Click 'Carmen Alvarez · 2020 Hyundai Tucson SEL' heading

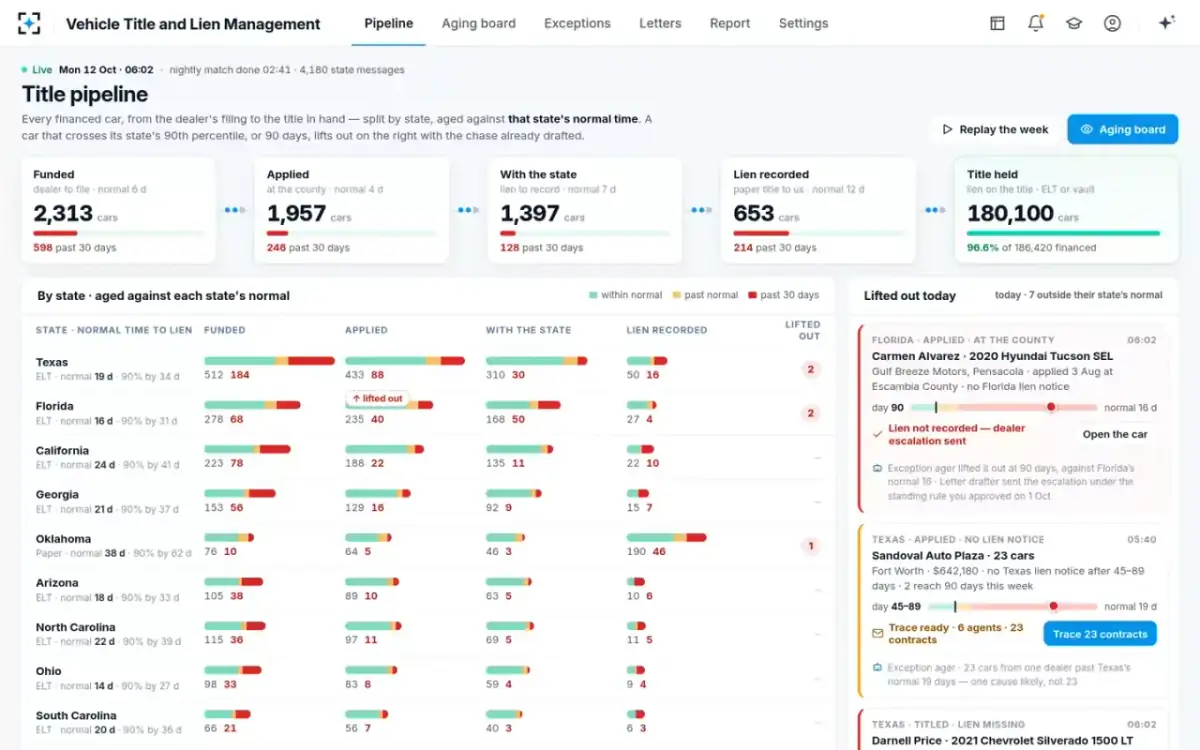coord(992,356)
